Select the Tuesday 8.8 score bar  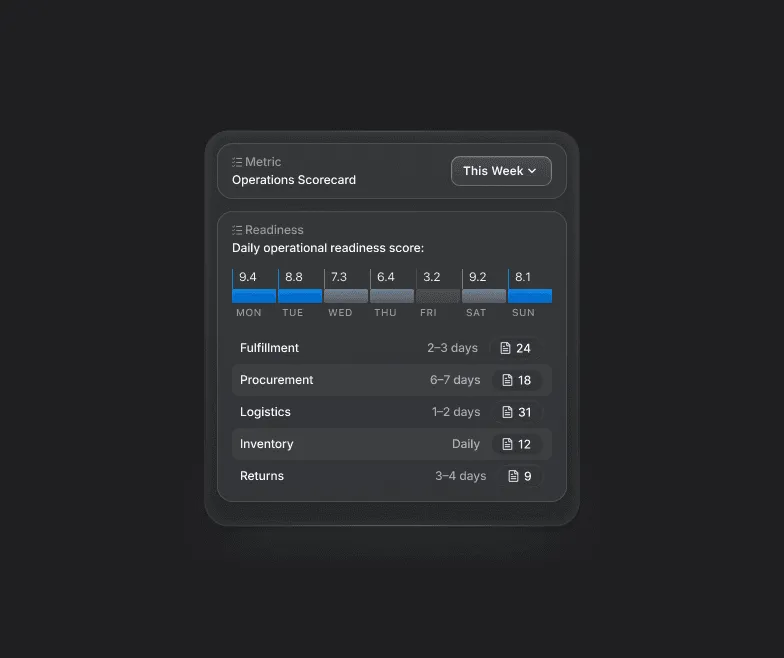click(x=300, y=296)
